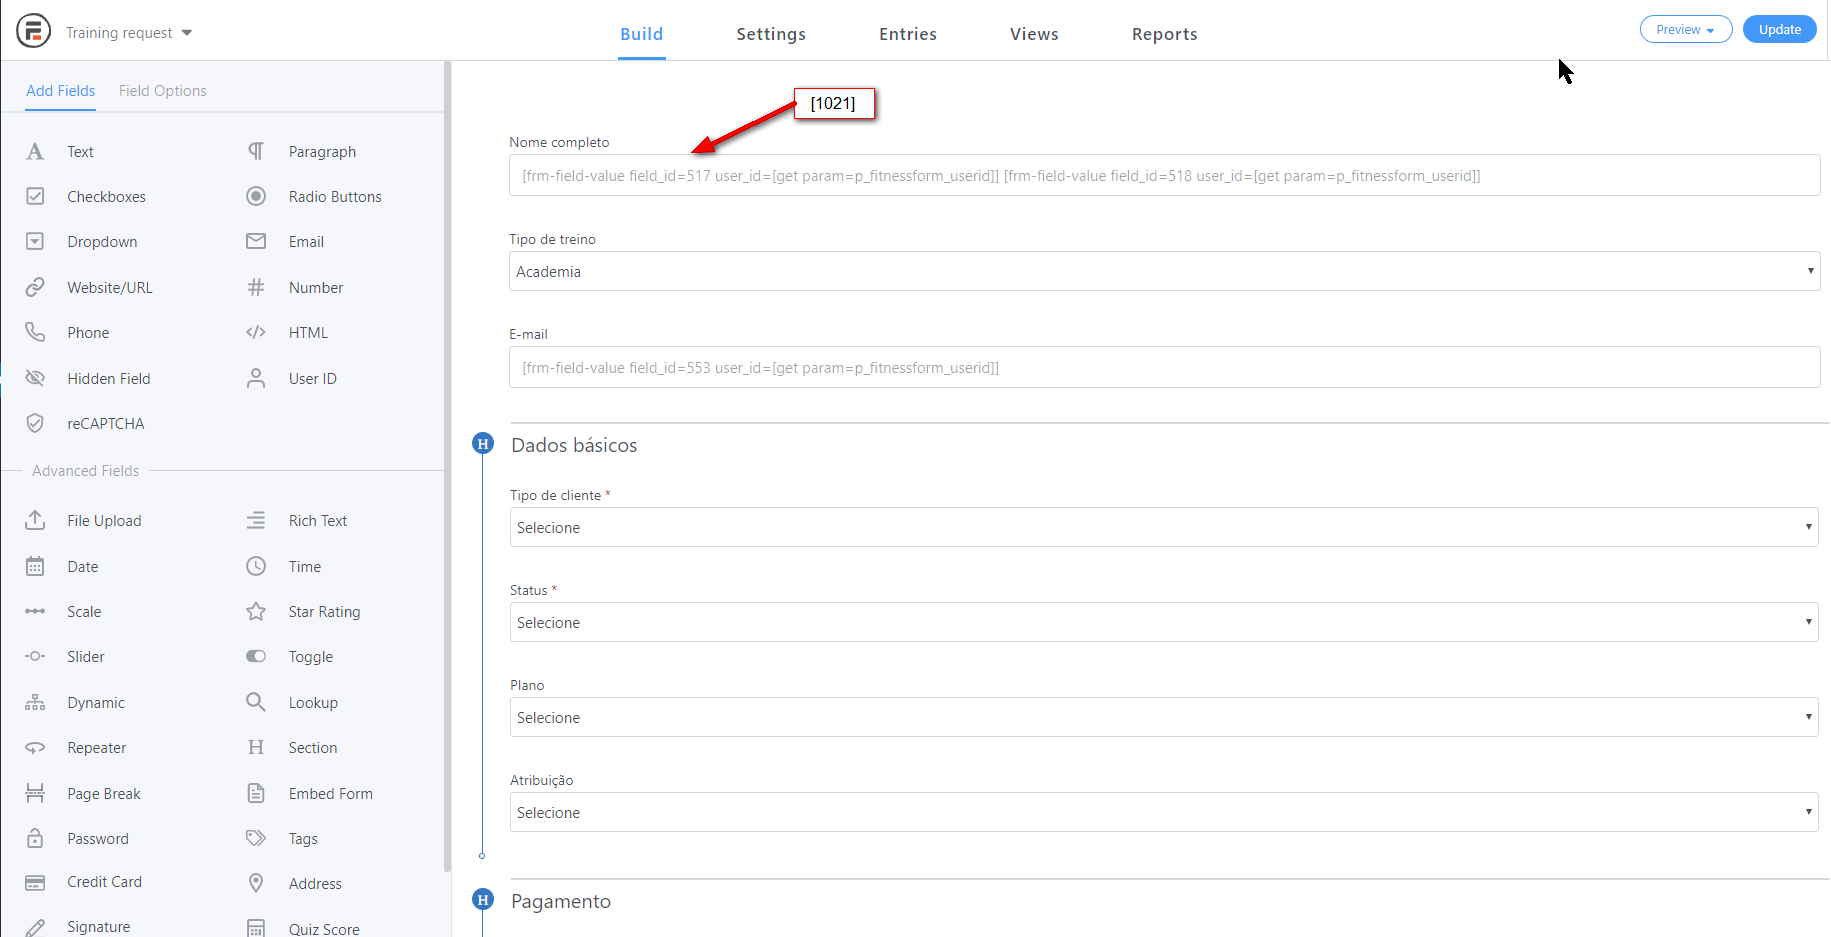The height and width of the screenshot is (937, 1831).
Task: Click the Formidable Forms logo icon
Action: click(x=33, y=30)
